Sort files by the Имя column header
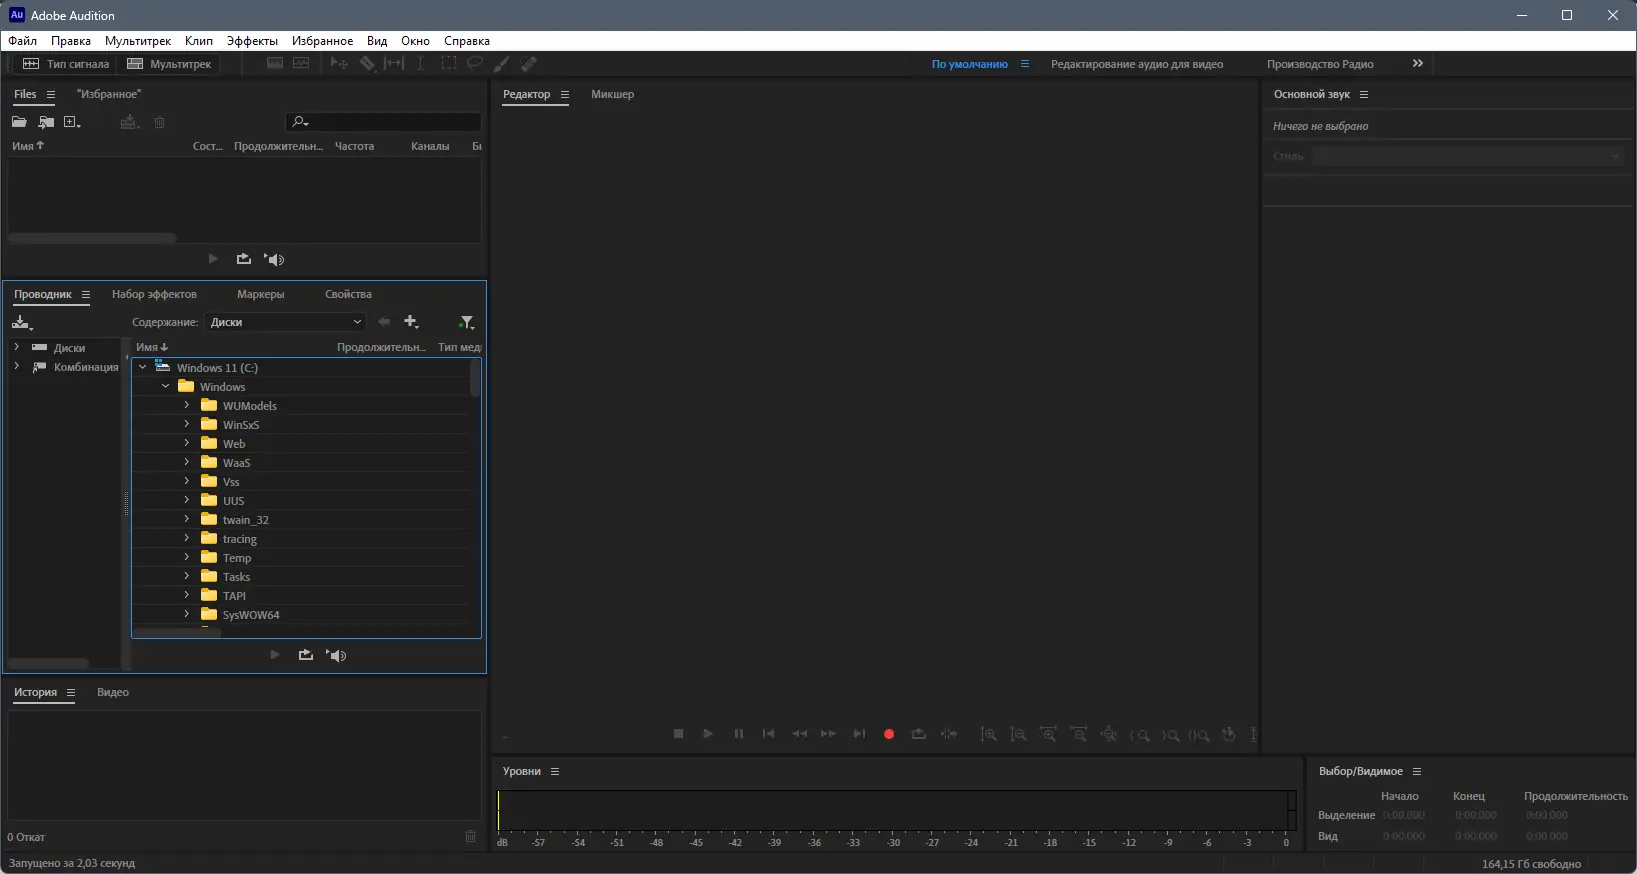The height and width of the screenshot is (874, 1637). pyautogui.click(x=28, y=146)
